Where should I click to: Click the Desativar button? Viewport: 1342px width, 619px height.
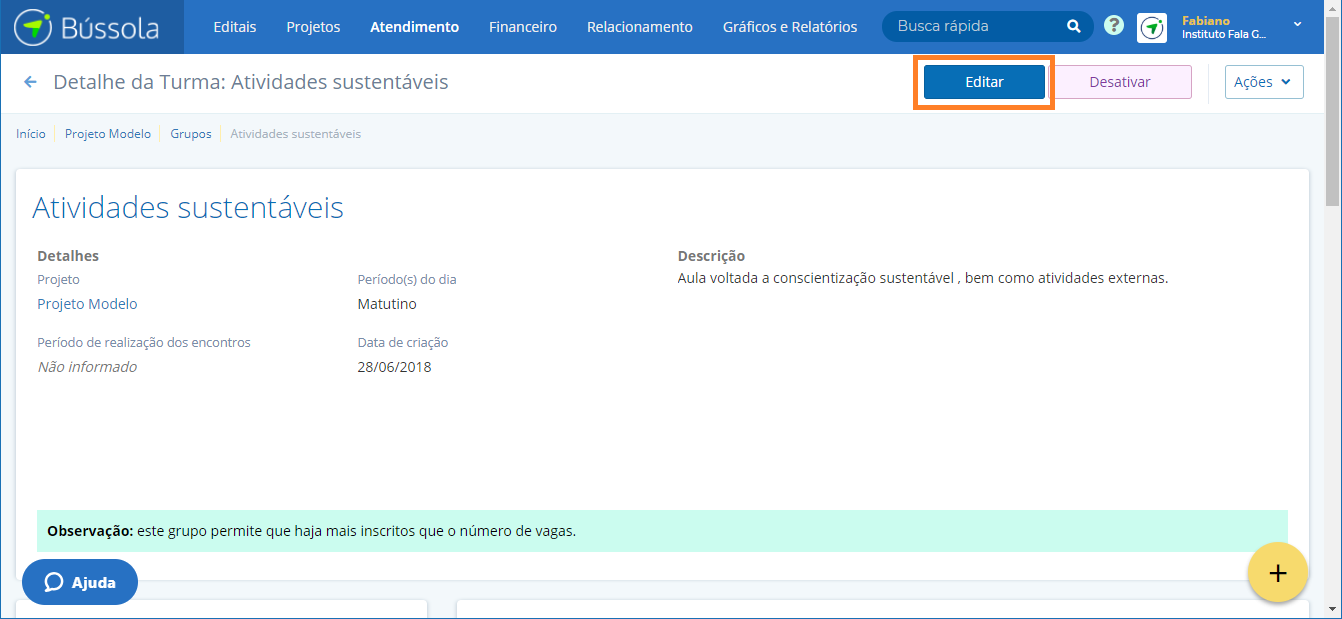click(1119, 82)
